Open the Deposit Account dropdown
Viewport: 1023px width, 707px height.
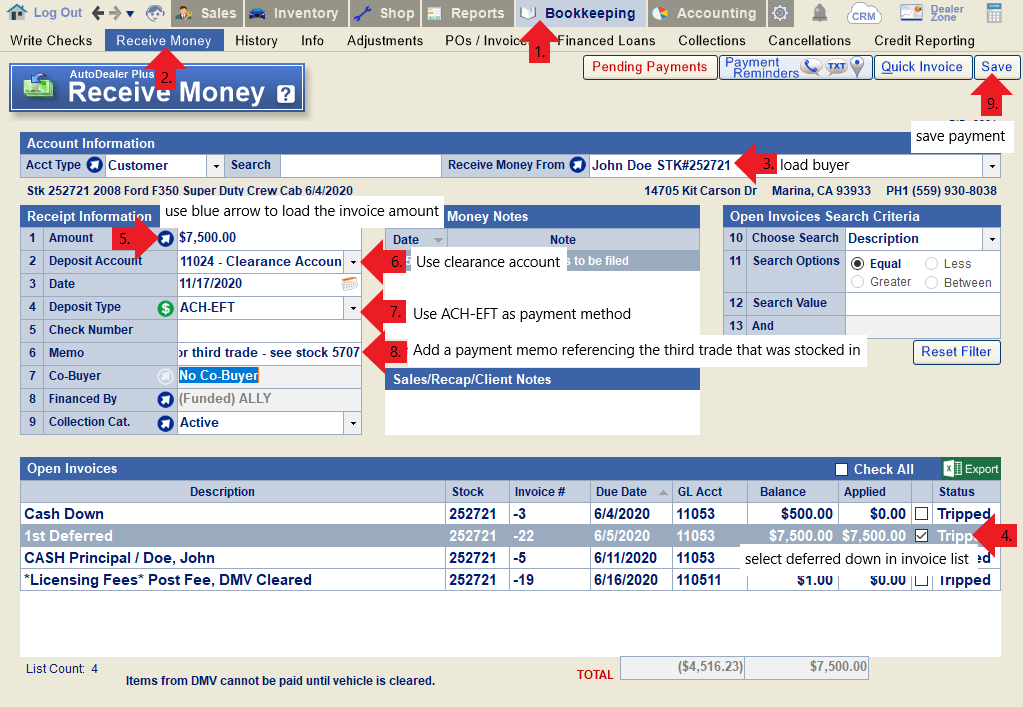pos(353,262)
